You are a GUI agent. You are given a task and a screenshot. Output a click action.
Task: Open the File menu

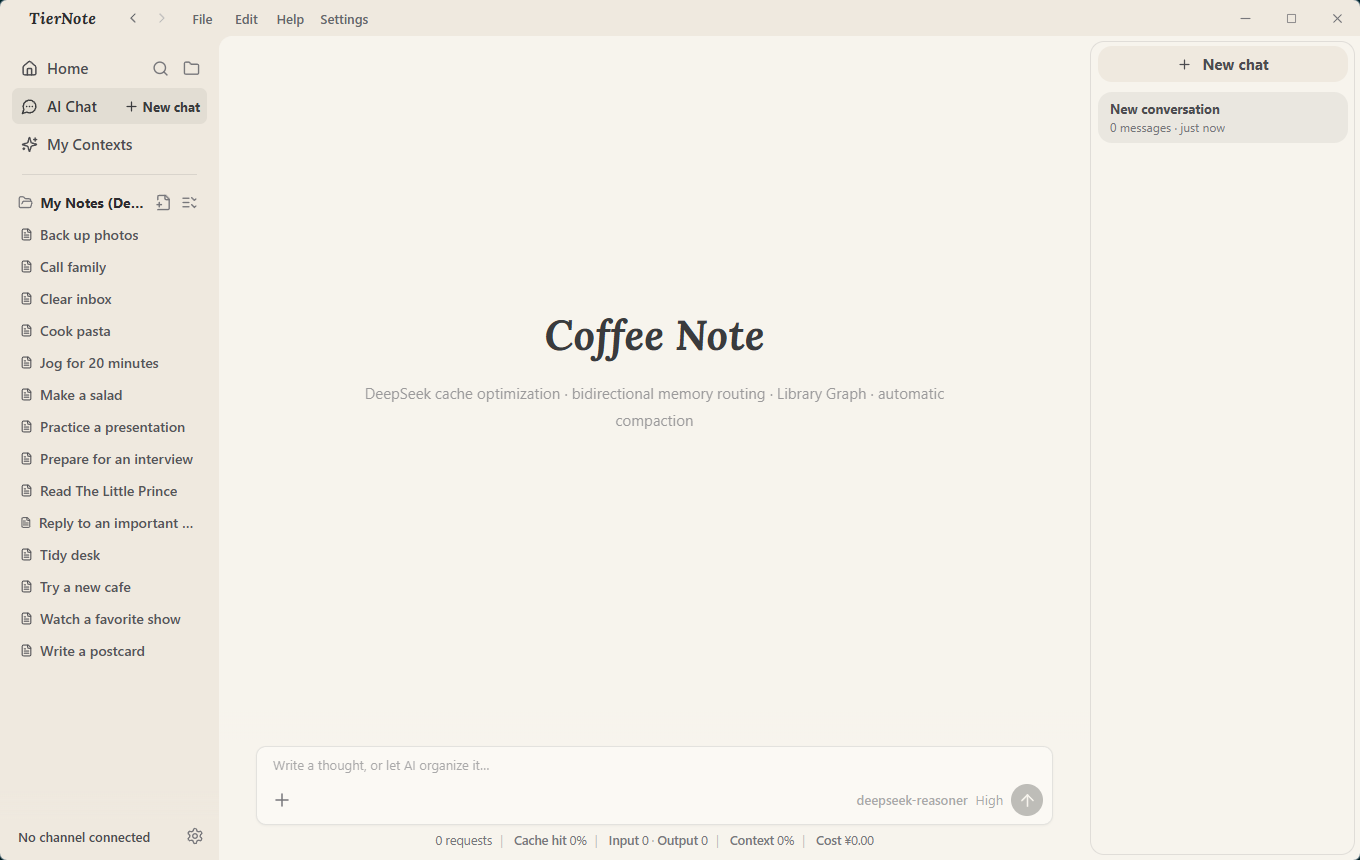(202, 19)
